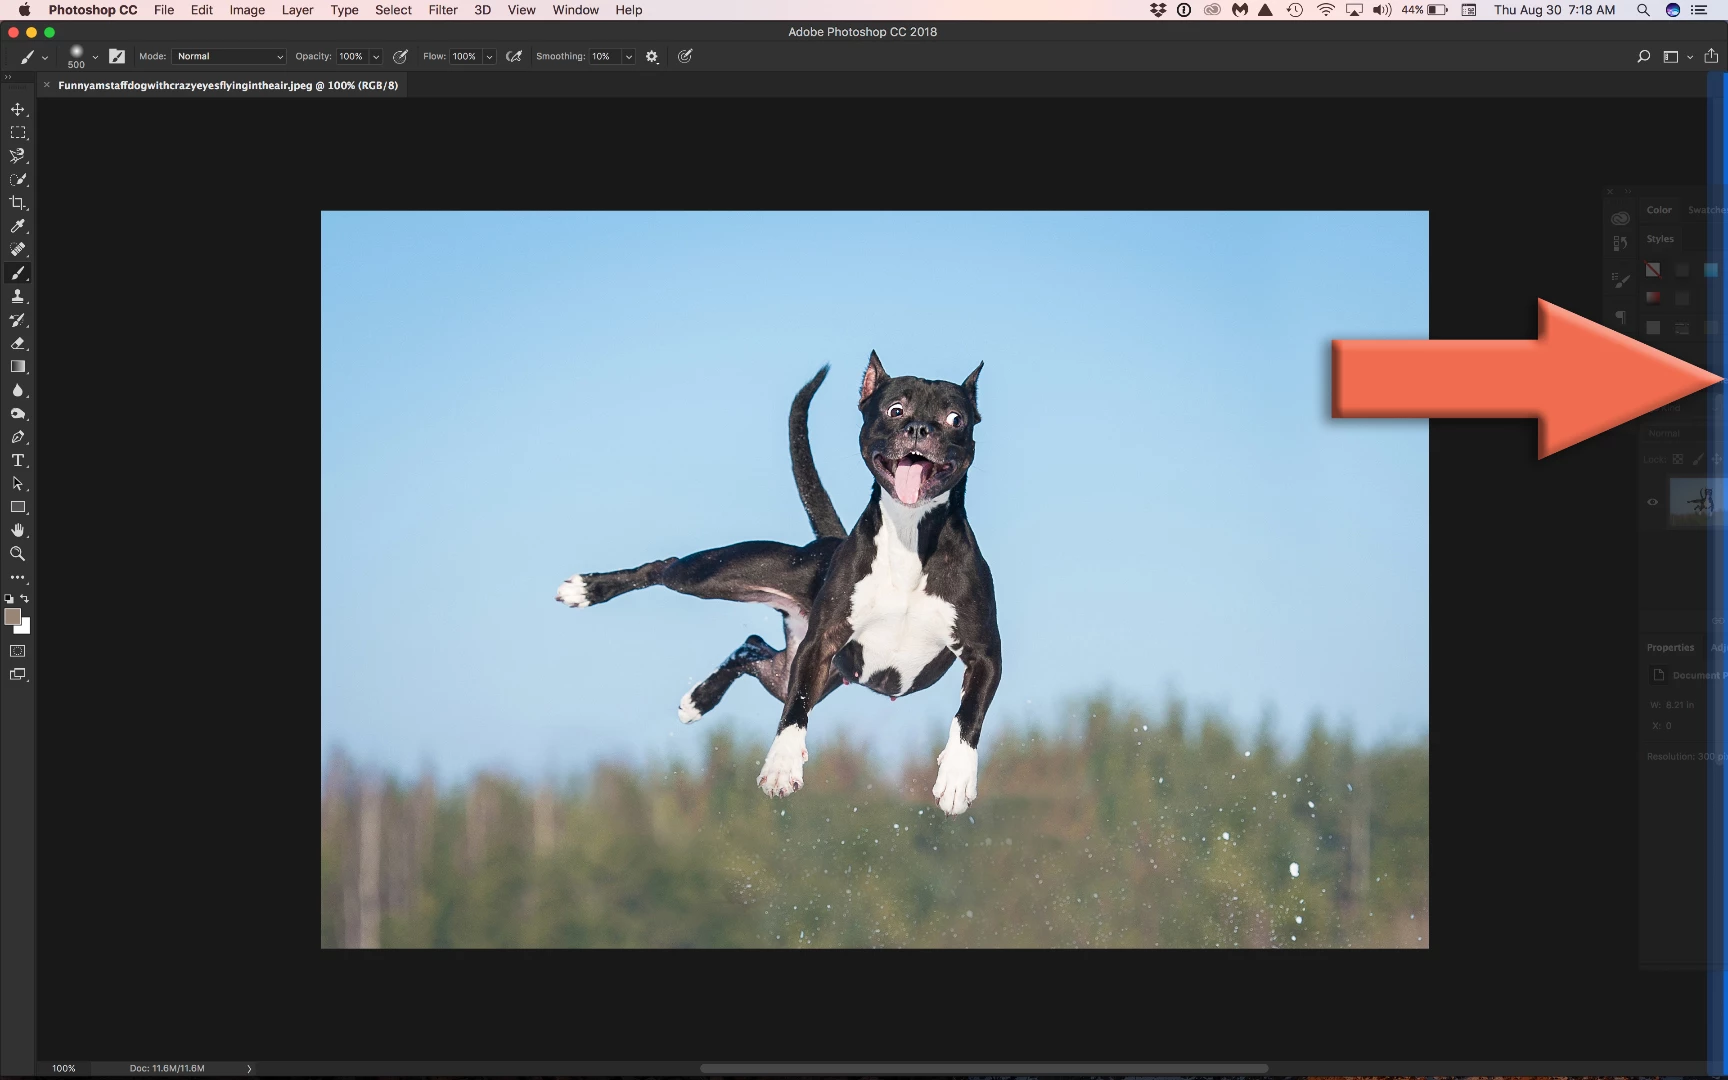Select the History Brush tool
The height and width of the screenshot is (1080, 1728).
coord(18,320)
